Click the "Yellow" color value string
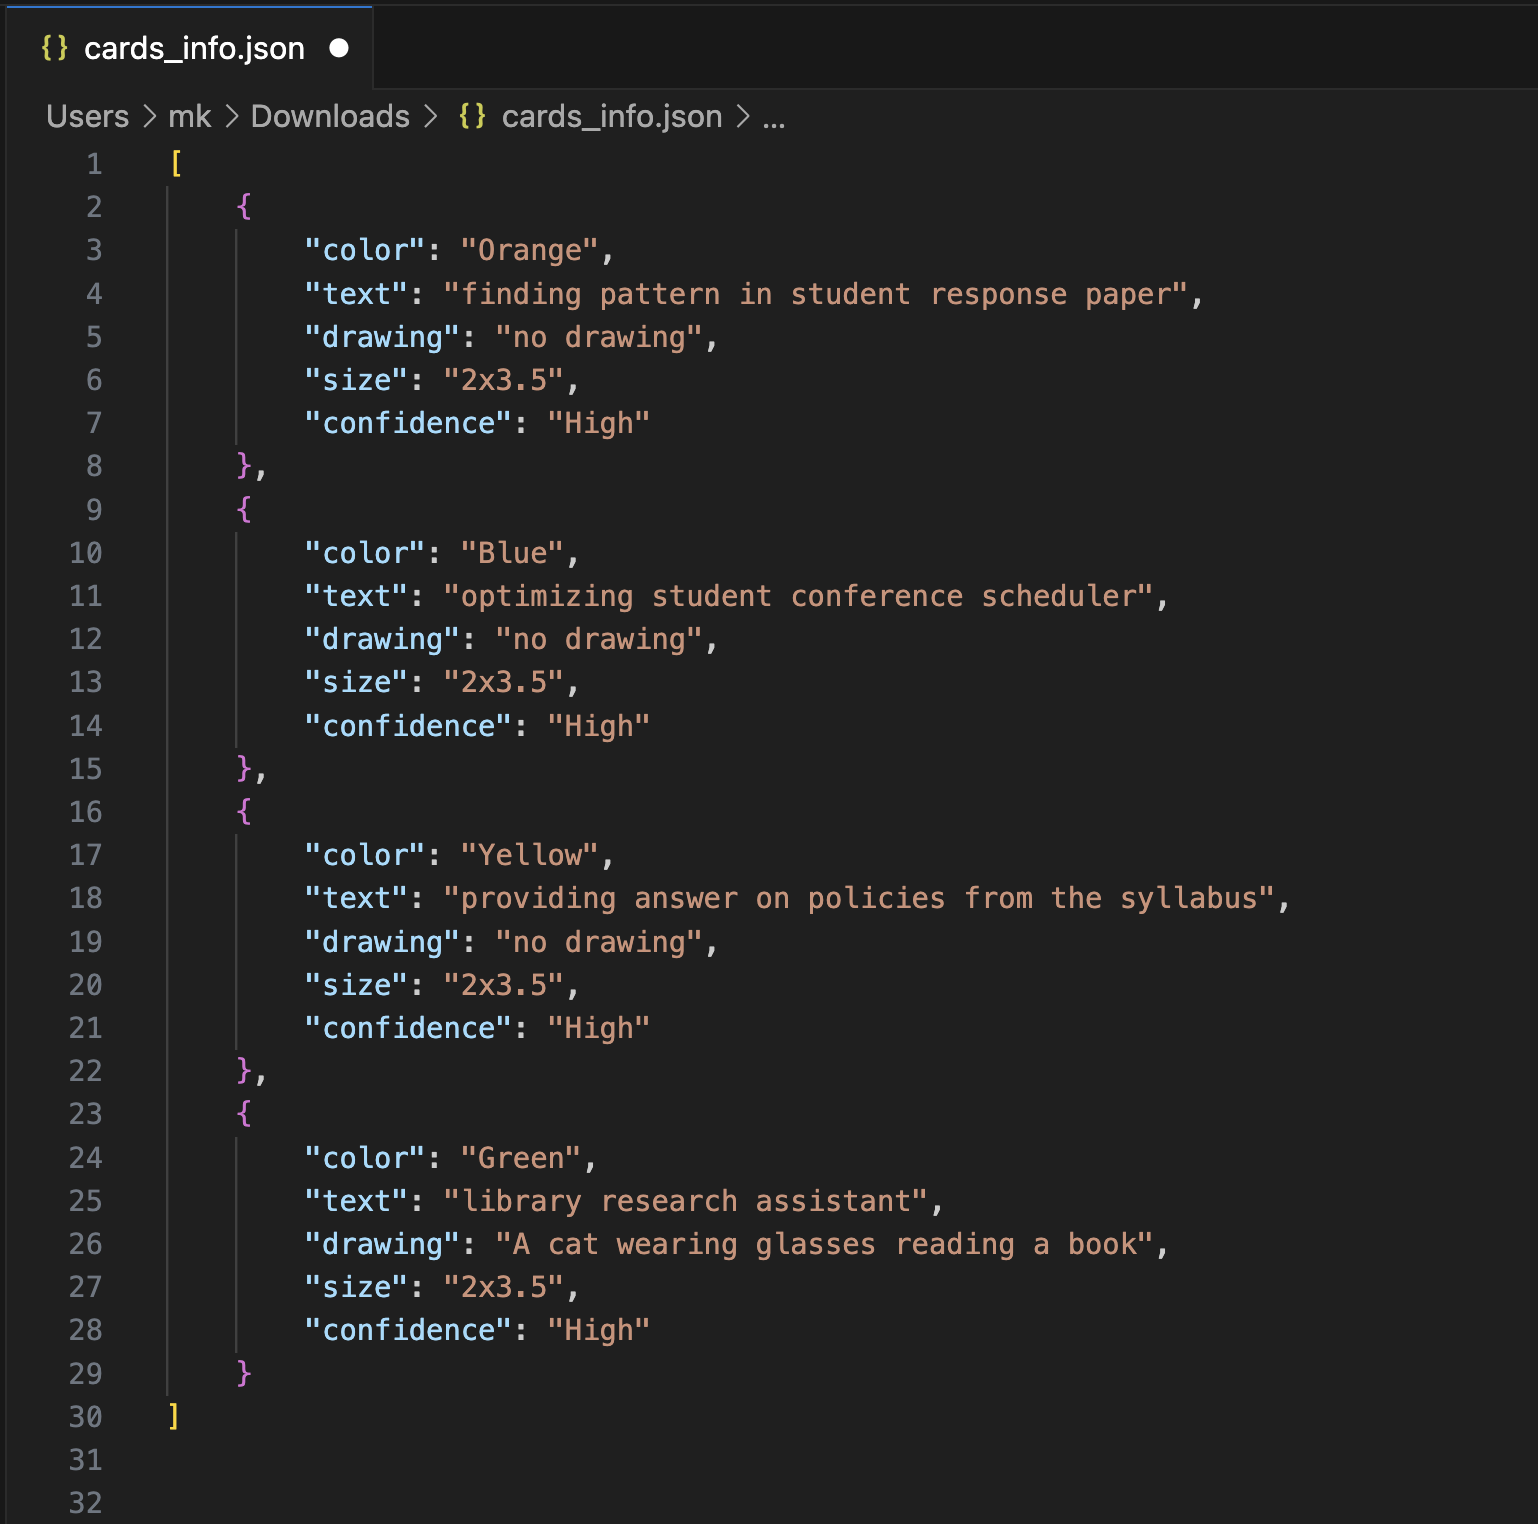1538x1524 pixels. tap(529, 855)
